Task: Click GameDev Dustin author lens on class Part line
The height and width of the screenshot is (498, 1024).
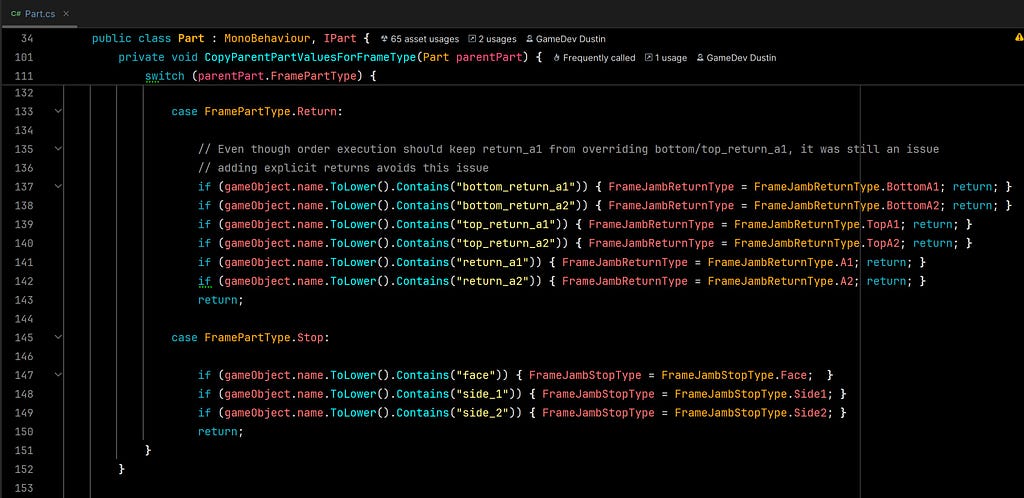Action: pos(565,39)
